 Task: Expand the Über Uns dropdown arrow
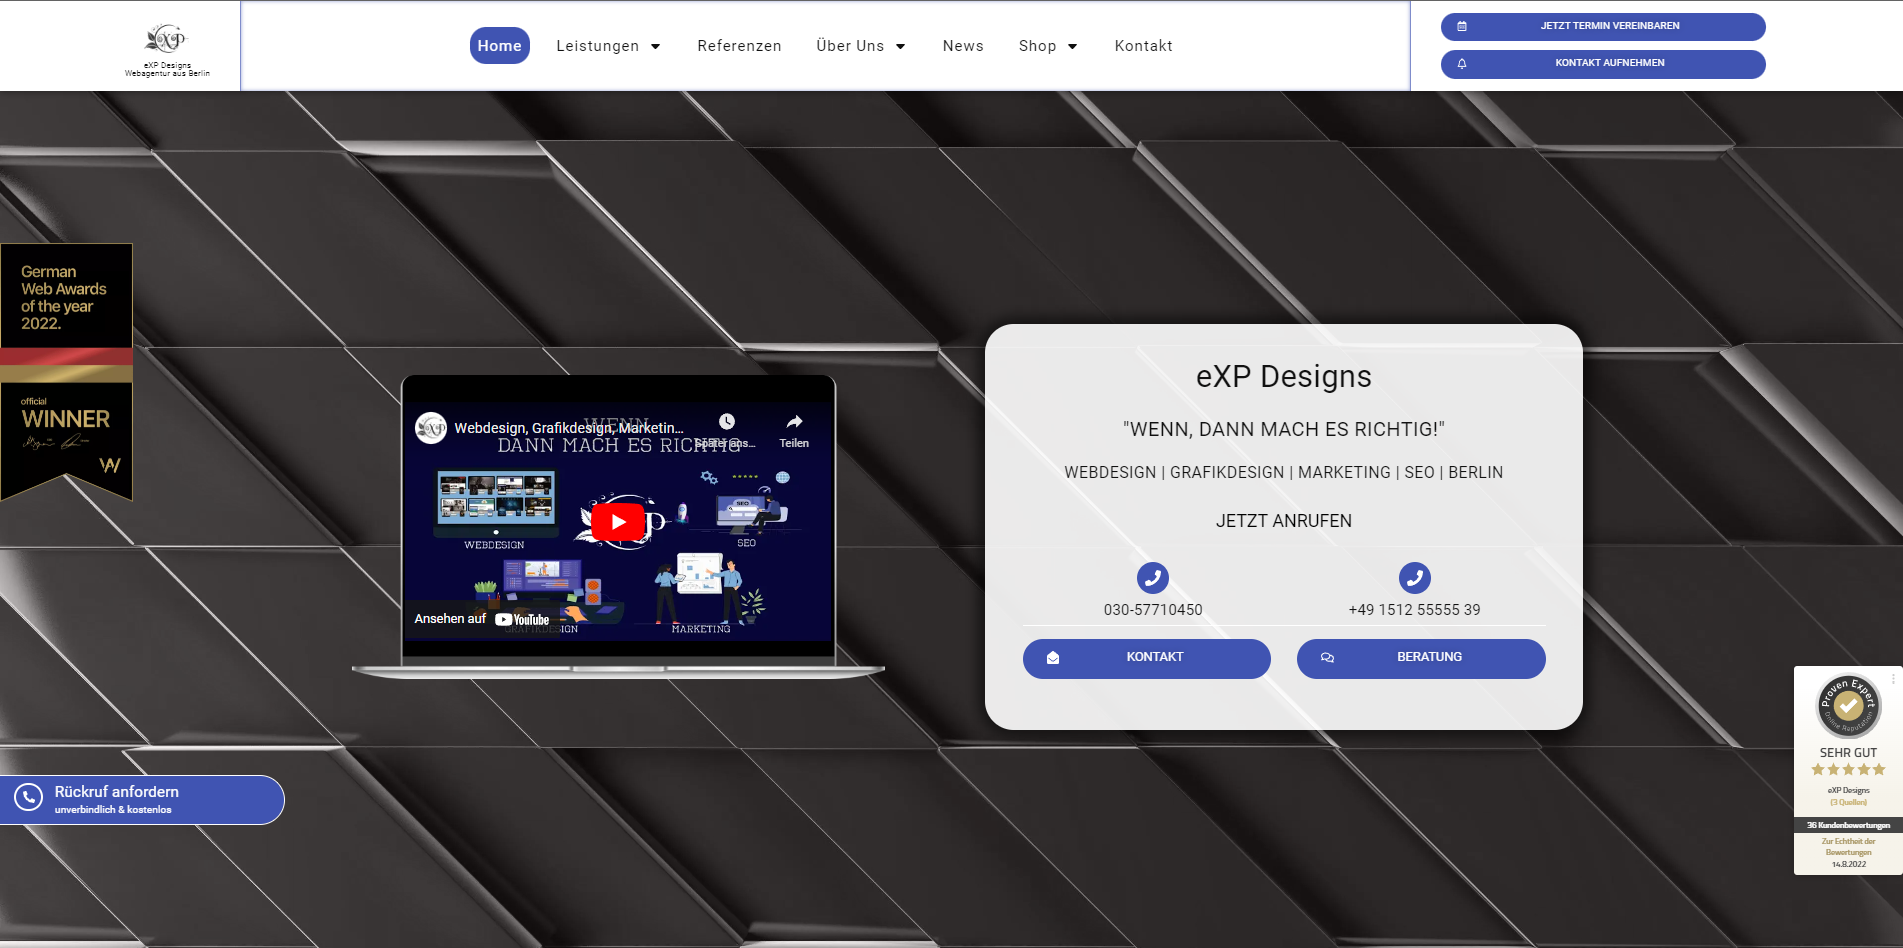tap(901, 46)
